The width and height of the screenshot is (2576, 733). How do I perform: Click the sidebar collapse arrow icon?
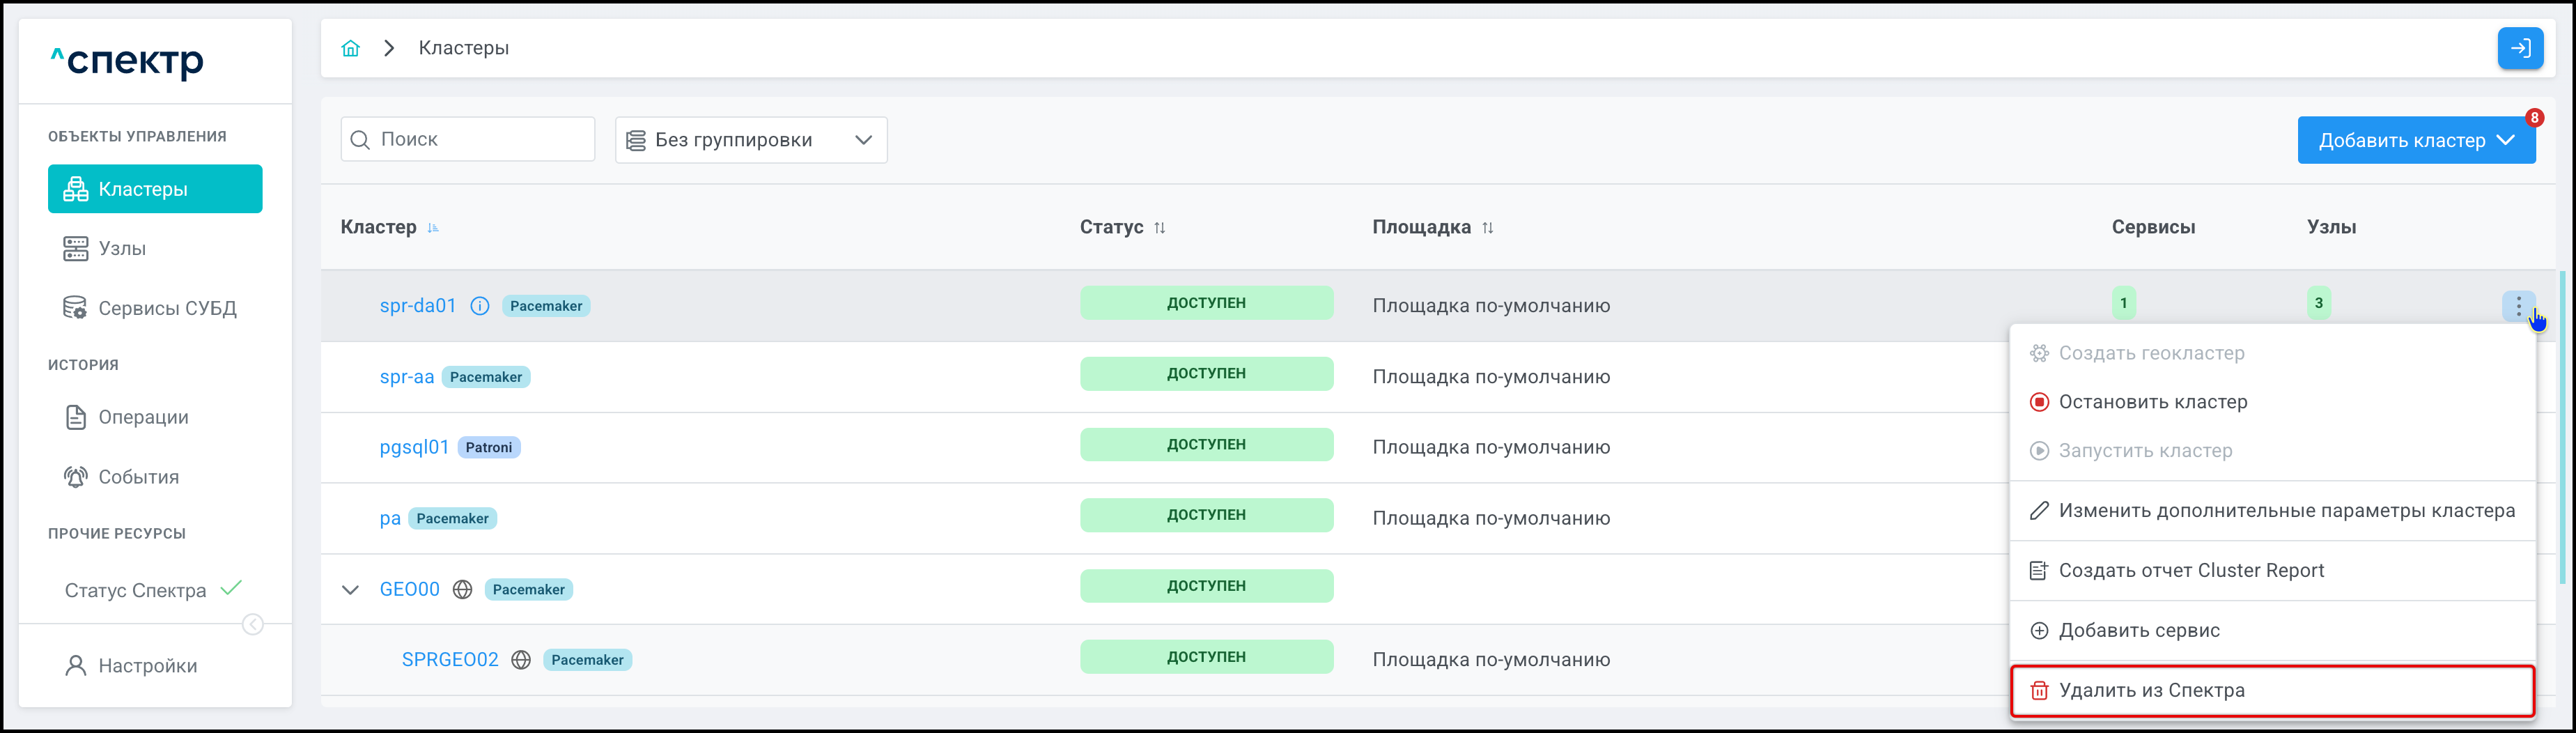[x=253, y=625]
